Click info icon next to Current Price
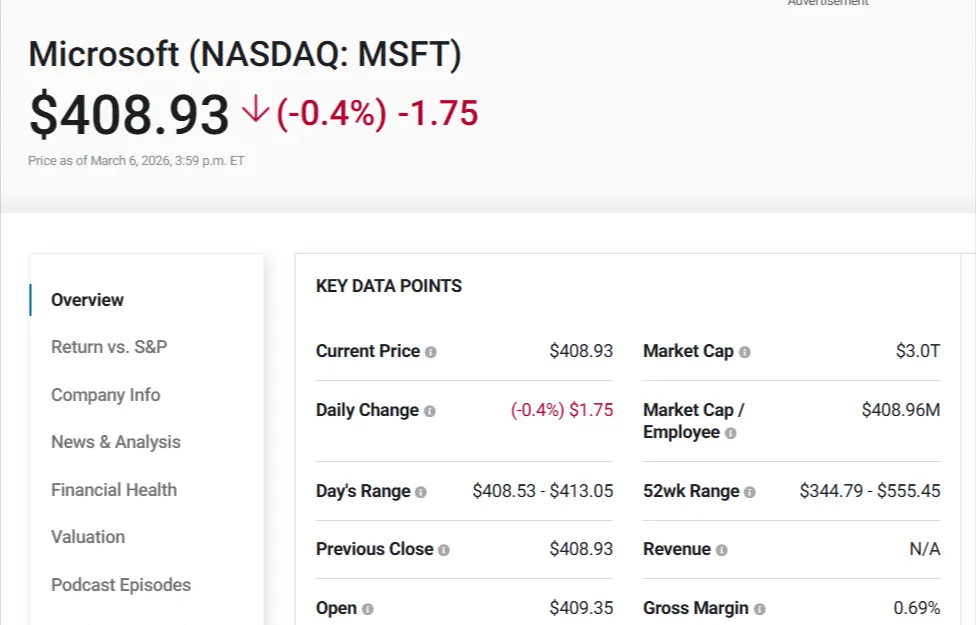Viewport: 976px width, 625px height. [x=431, y=352]
